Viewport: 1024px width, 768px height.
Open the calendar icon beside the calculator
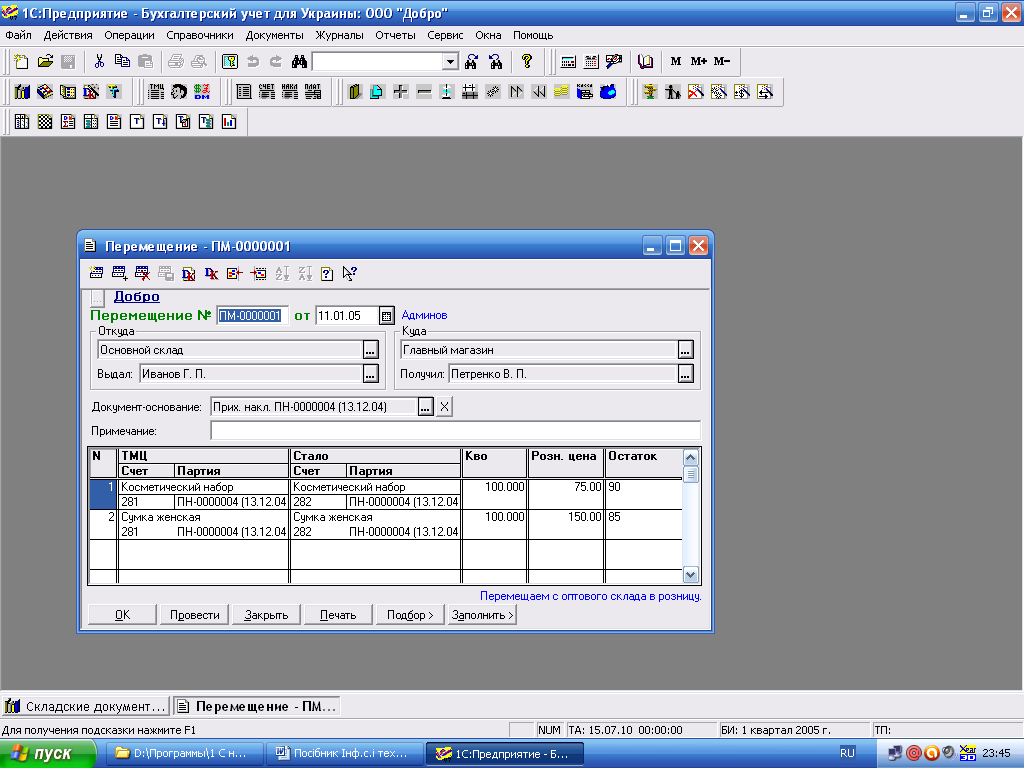tap(591, 61)
